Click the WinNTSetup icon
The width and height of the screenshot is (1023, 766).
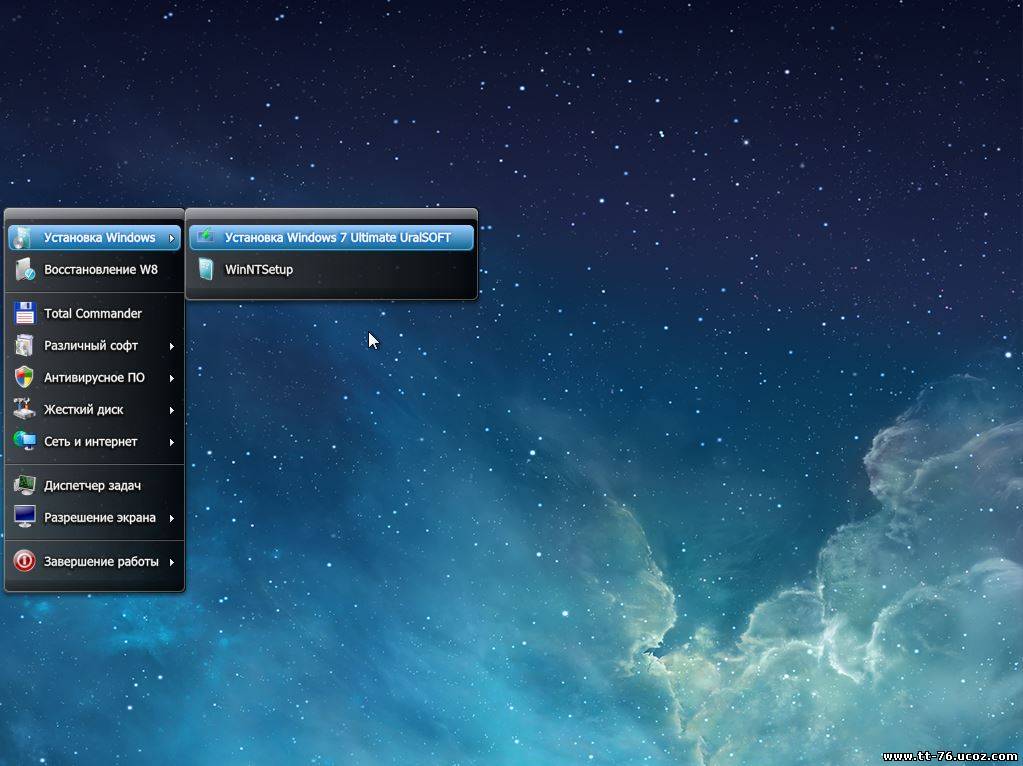(x=206, y=269)
